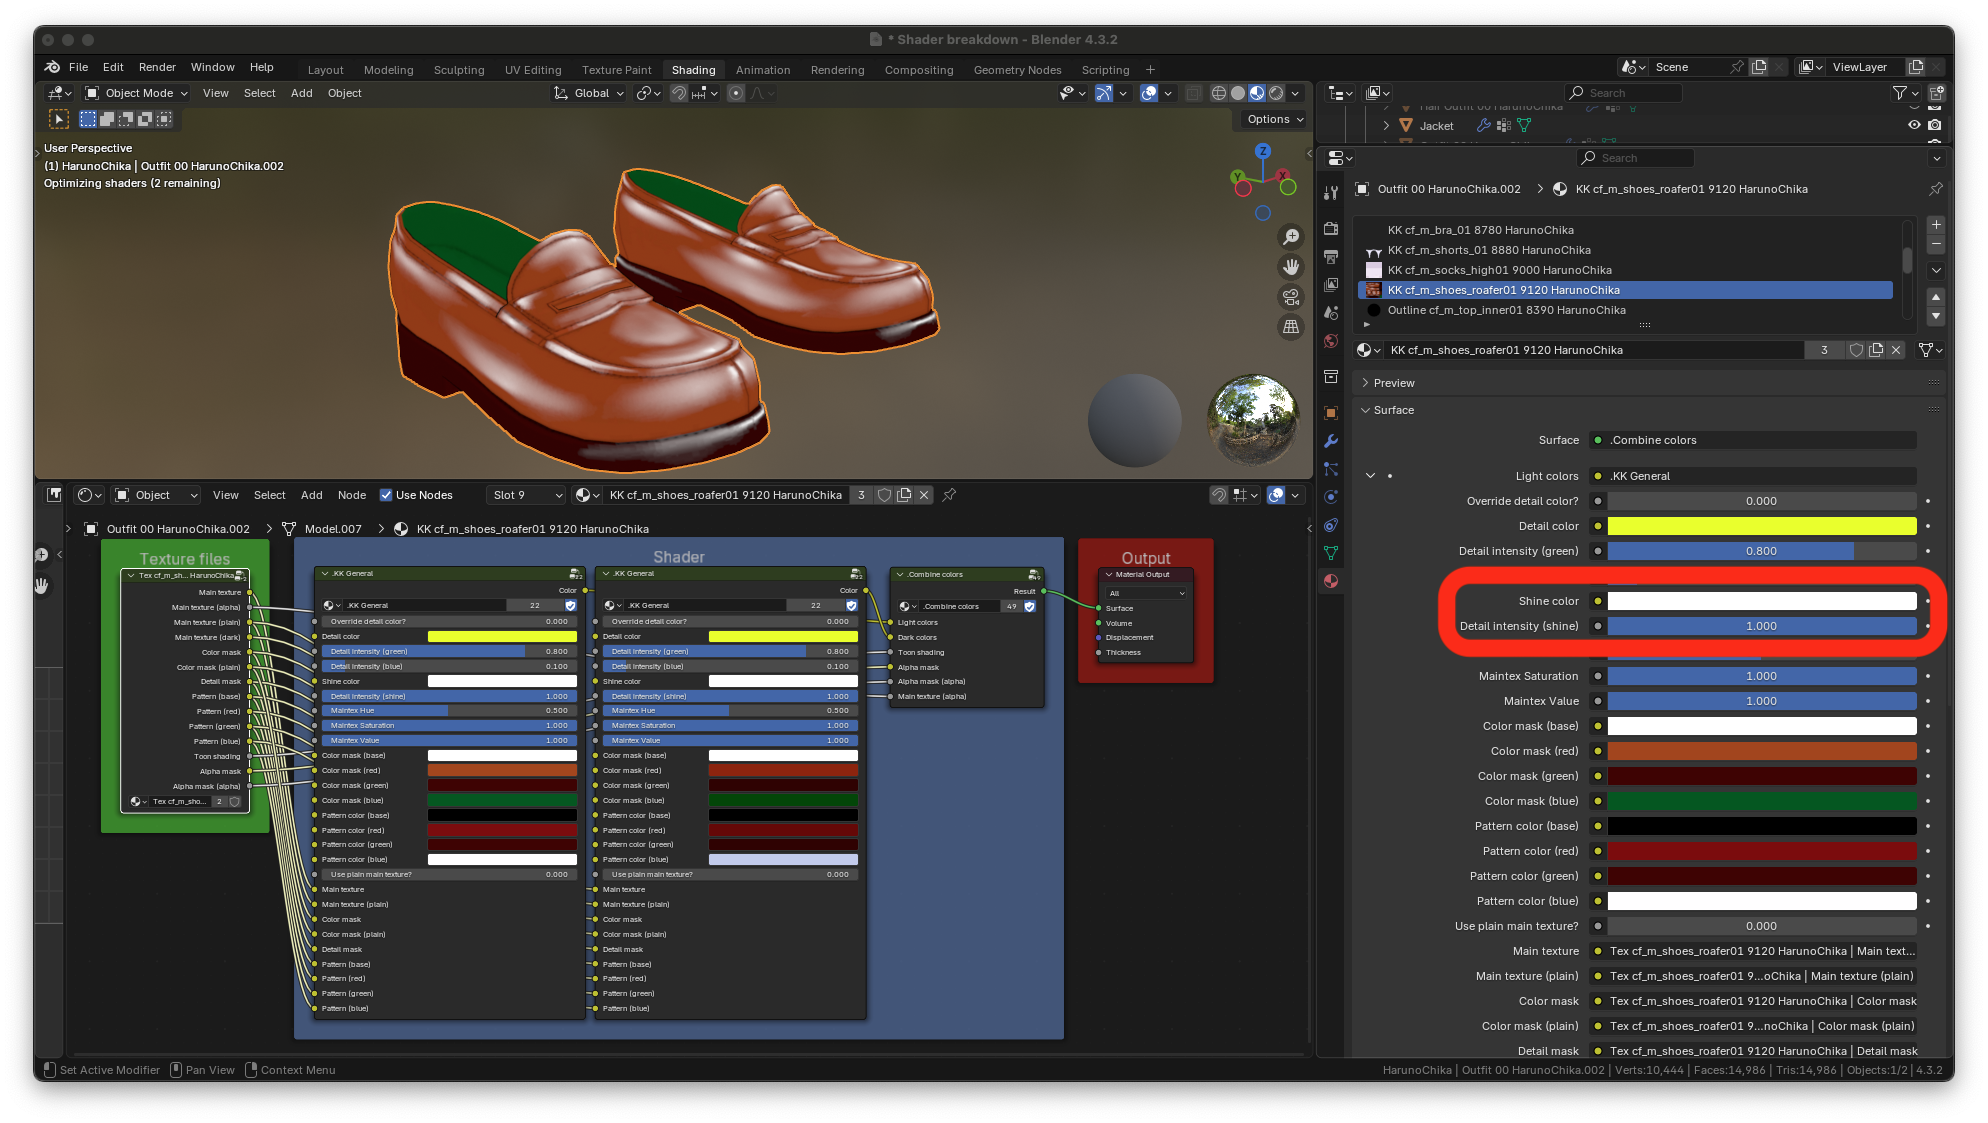Open the Modifiers wrench properties tab

(1331, 441)
